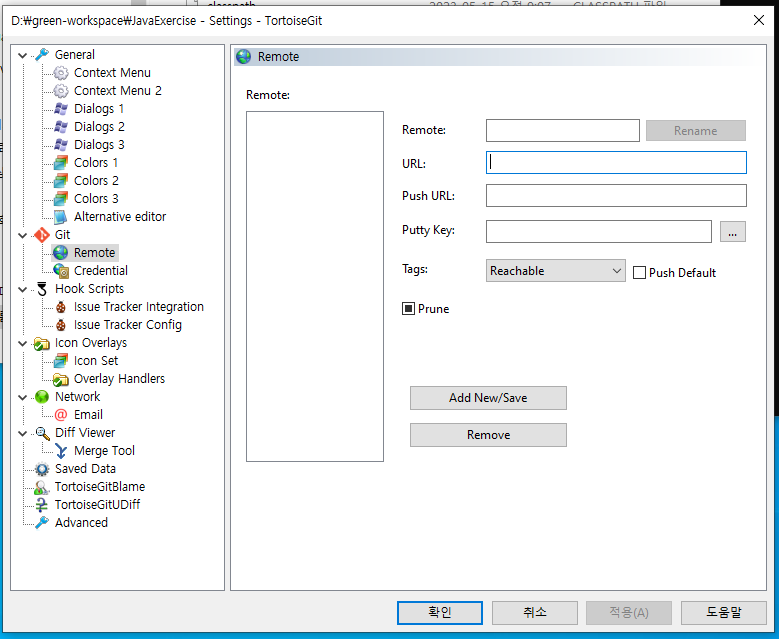Click the disabled 적용(A) button
This screenshot has height=639, width=779.
(629, 612)
